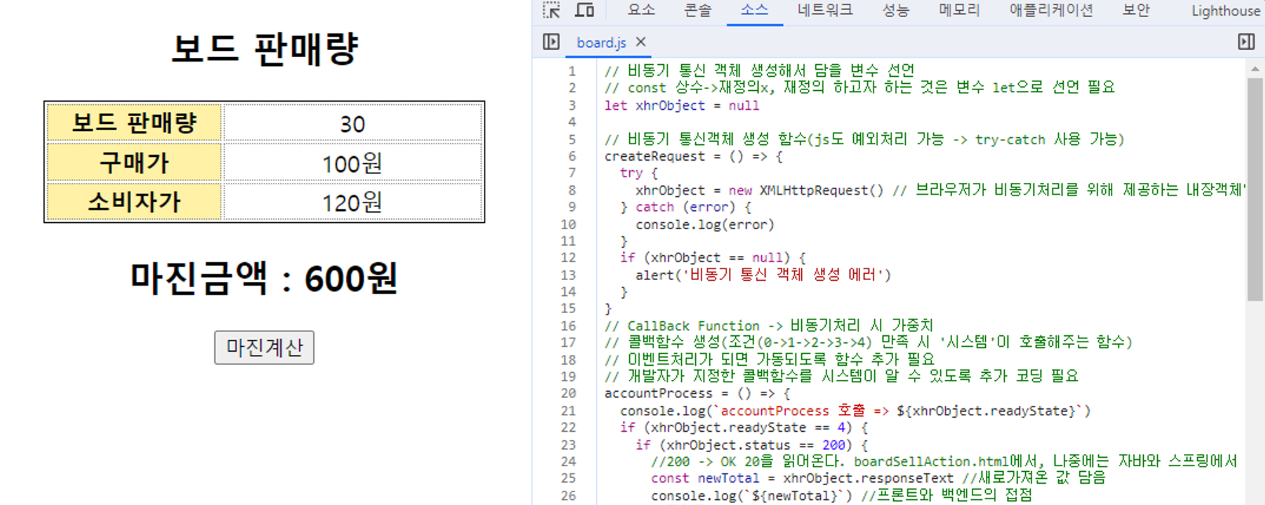The height and width of the screenshot is (505, 1265).
Task: Close the board.js file tab
Action: (x=641, y=42)
